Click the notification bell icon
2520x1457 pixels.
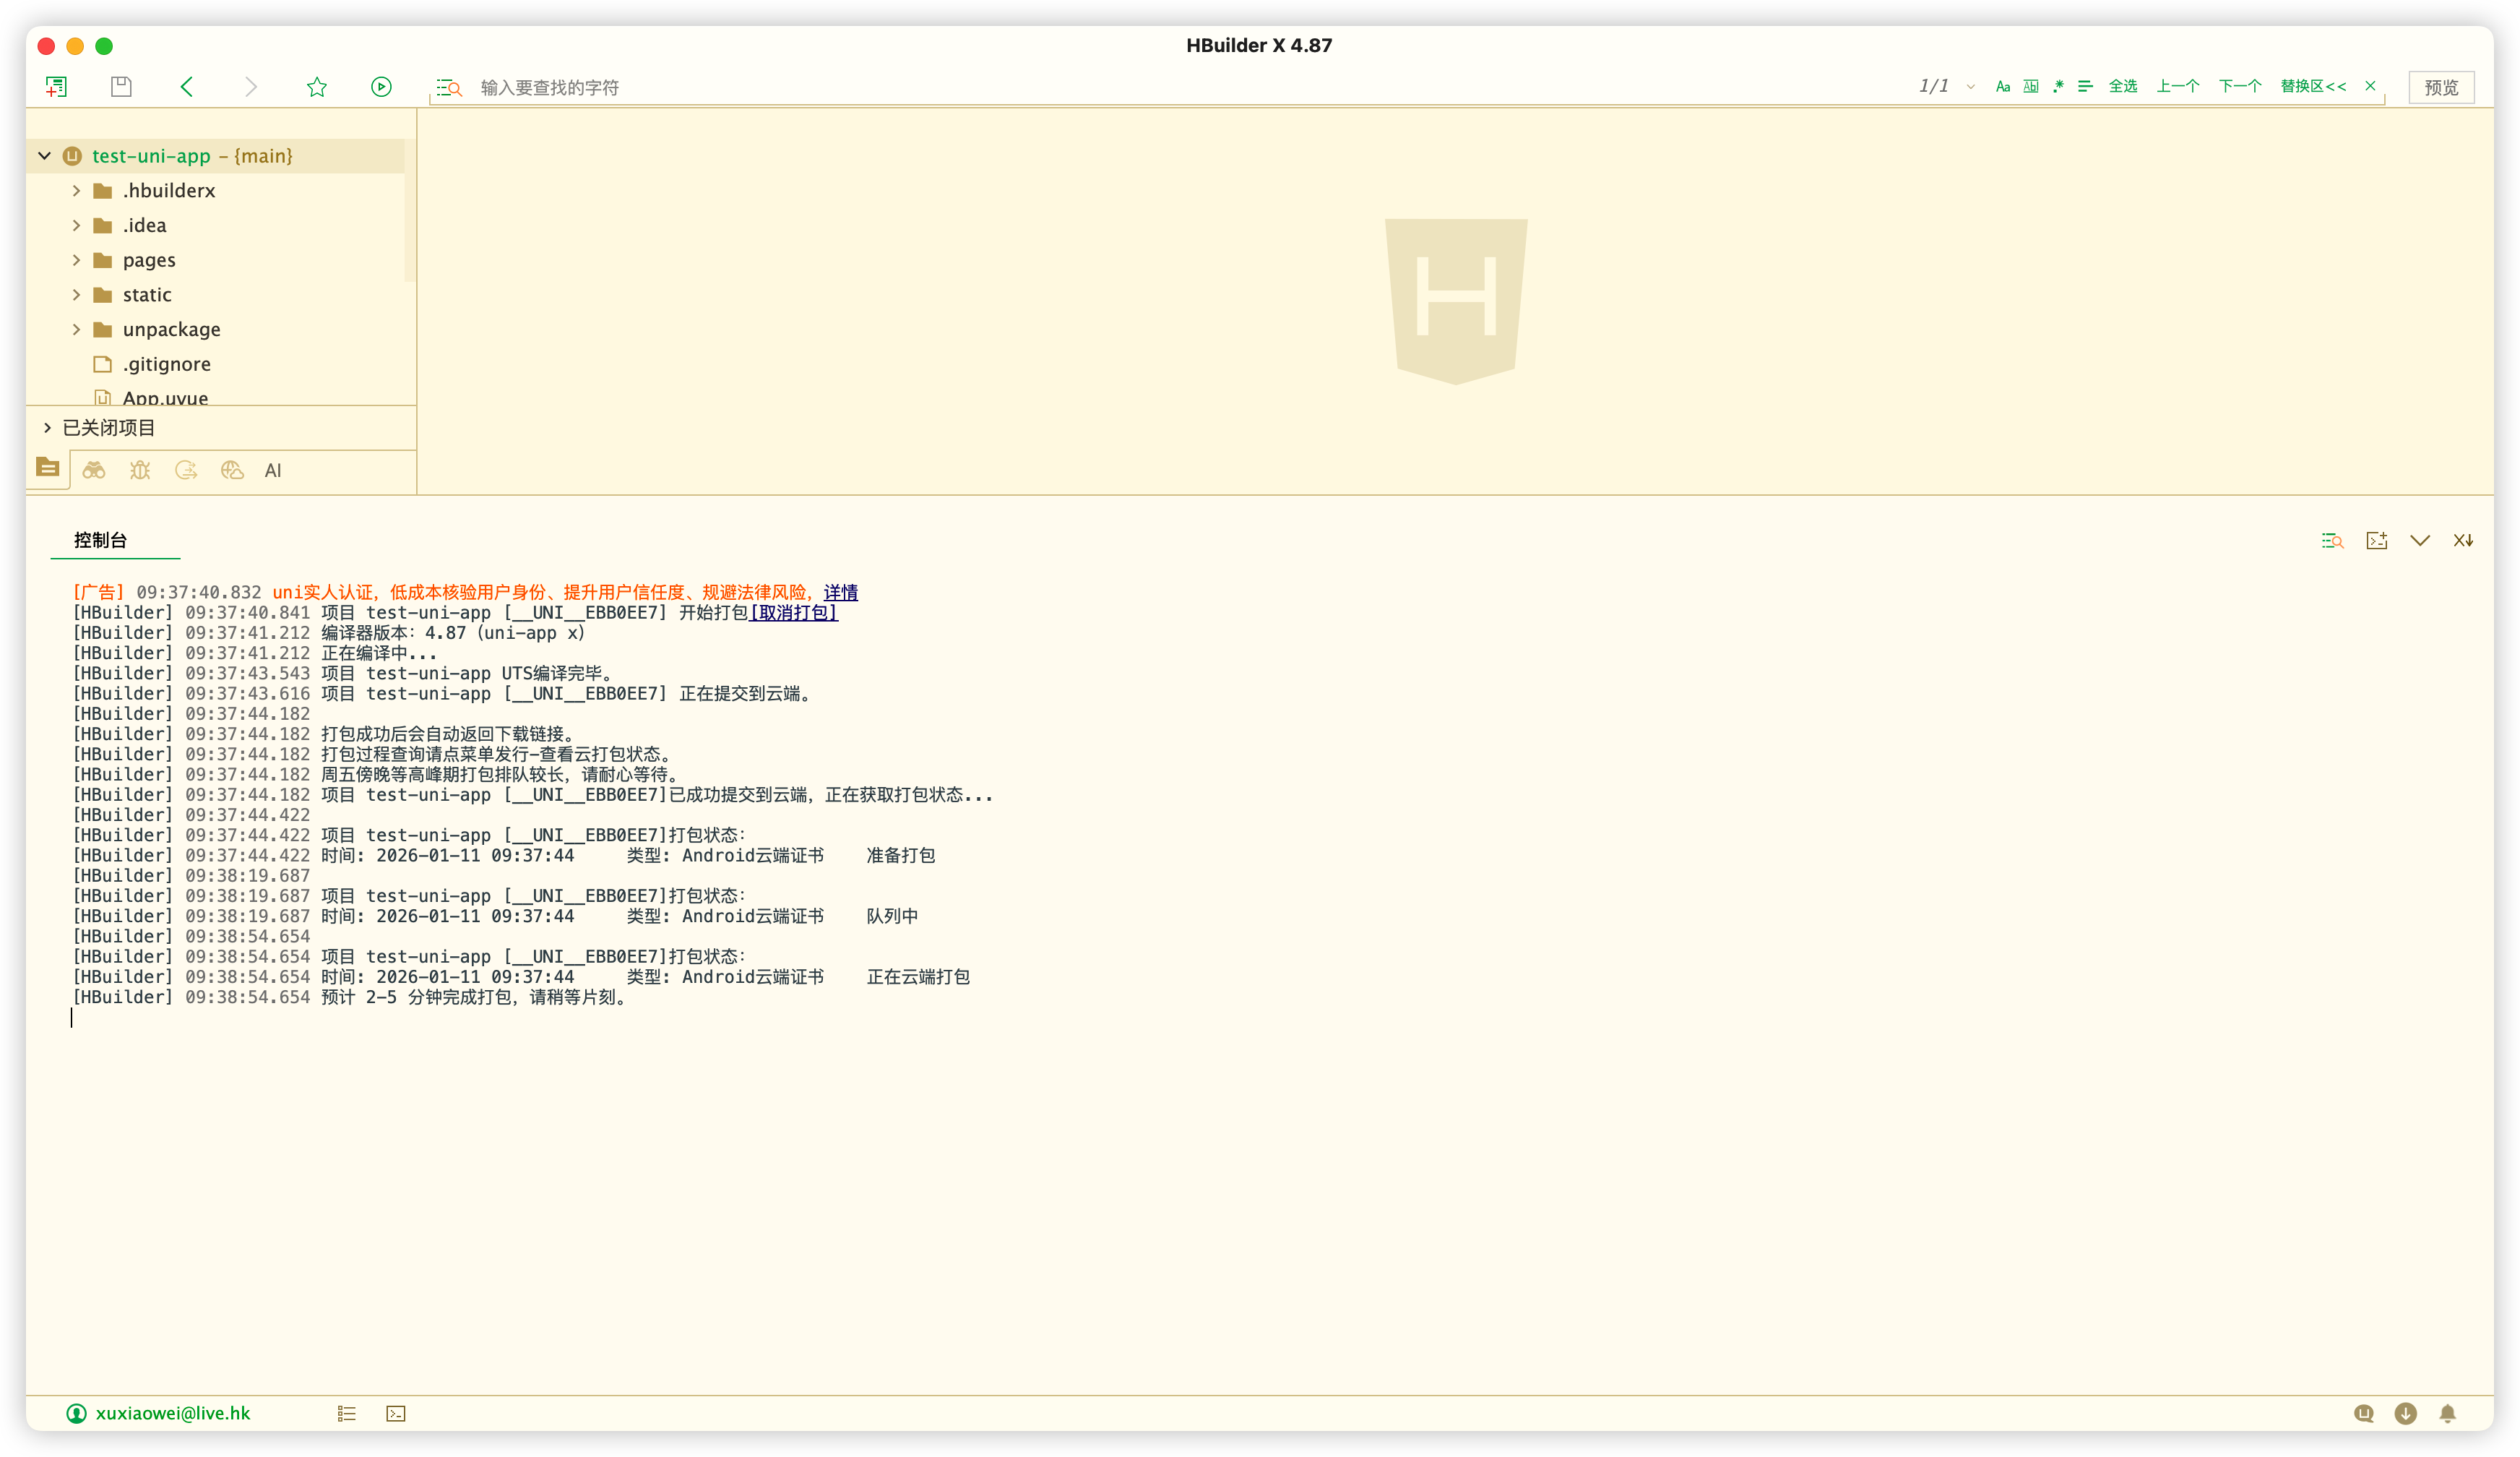(x=2447, y=1413)
